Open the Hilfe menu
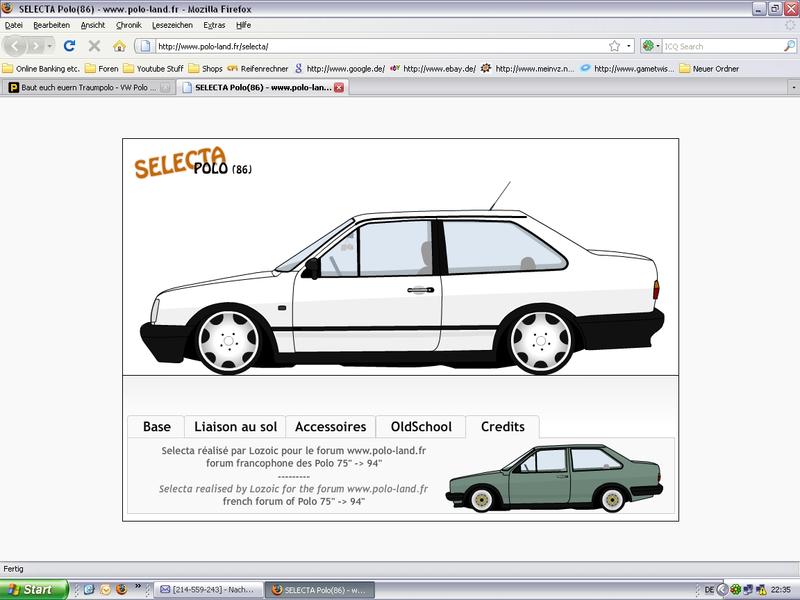This screenshot has height=600, width=800. pos(243,25)
